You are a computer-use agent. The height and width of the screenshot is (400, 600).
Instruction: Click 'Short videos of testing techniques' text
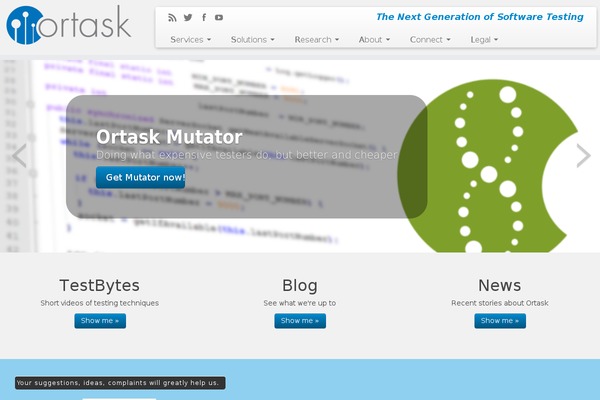[x=99, y=303]
